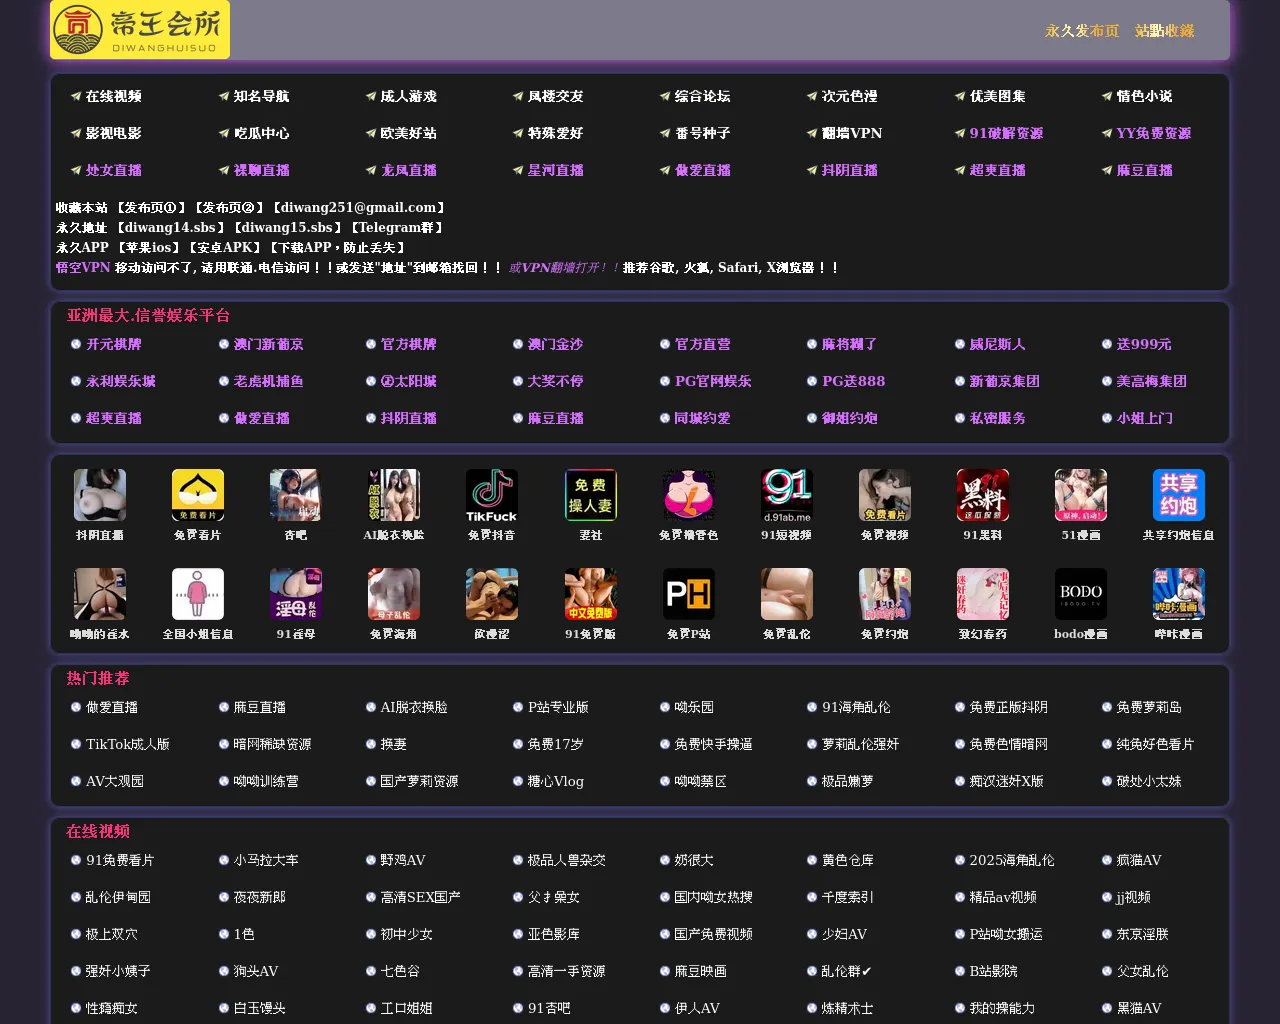Select 翻墙VPN in the navigation grid

click(851, 134)
